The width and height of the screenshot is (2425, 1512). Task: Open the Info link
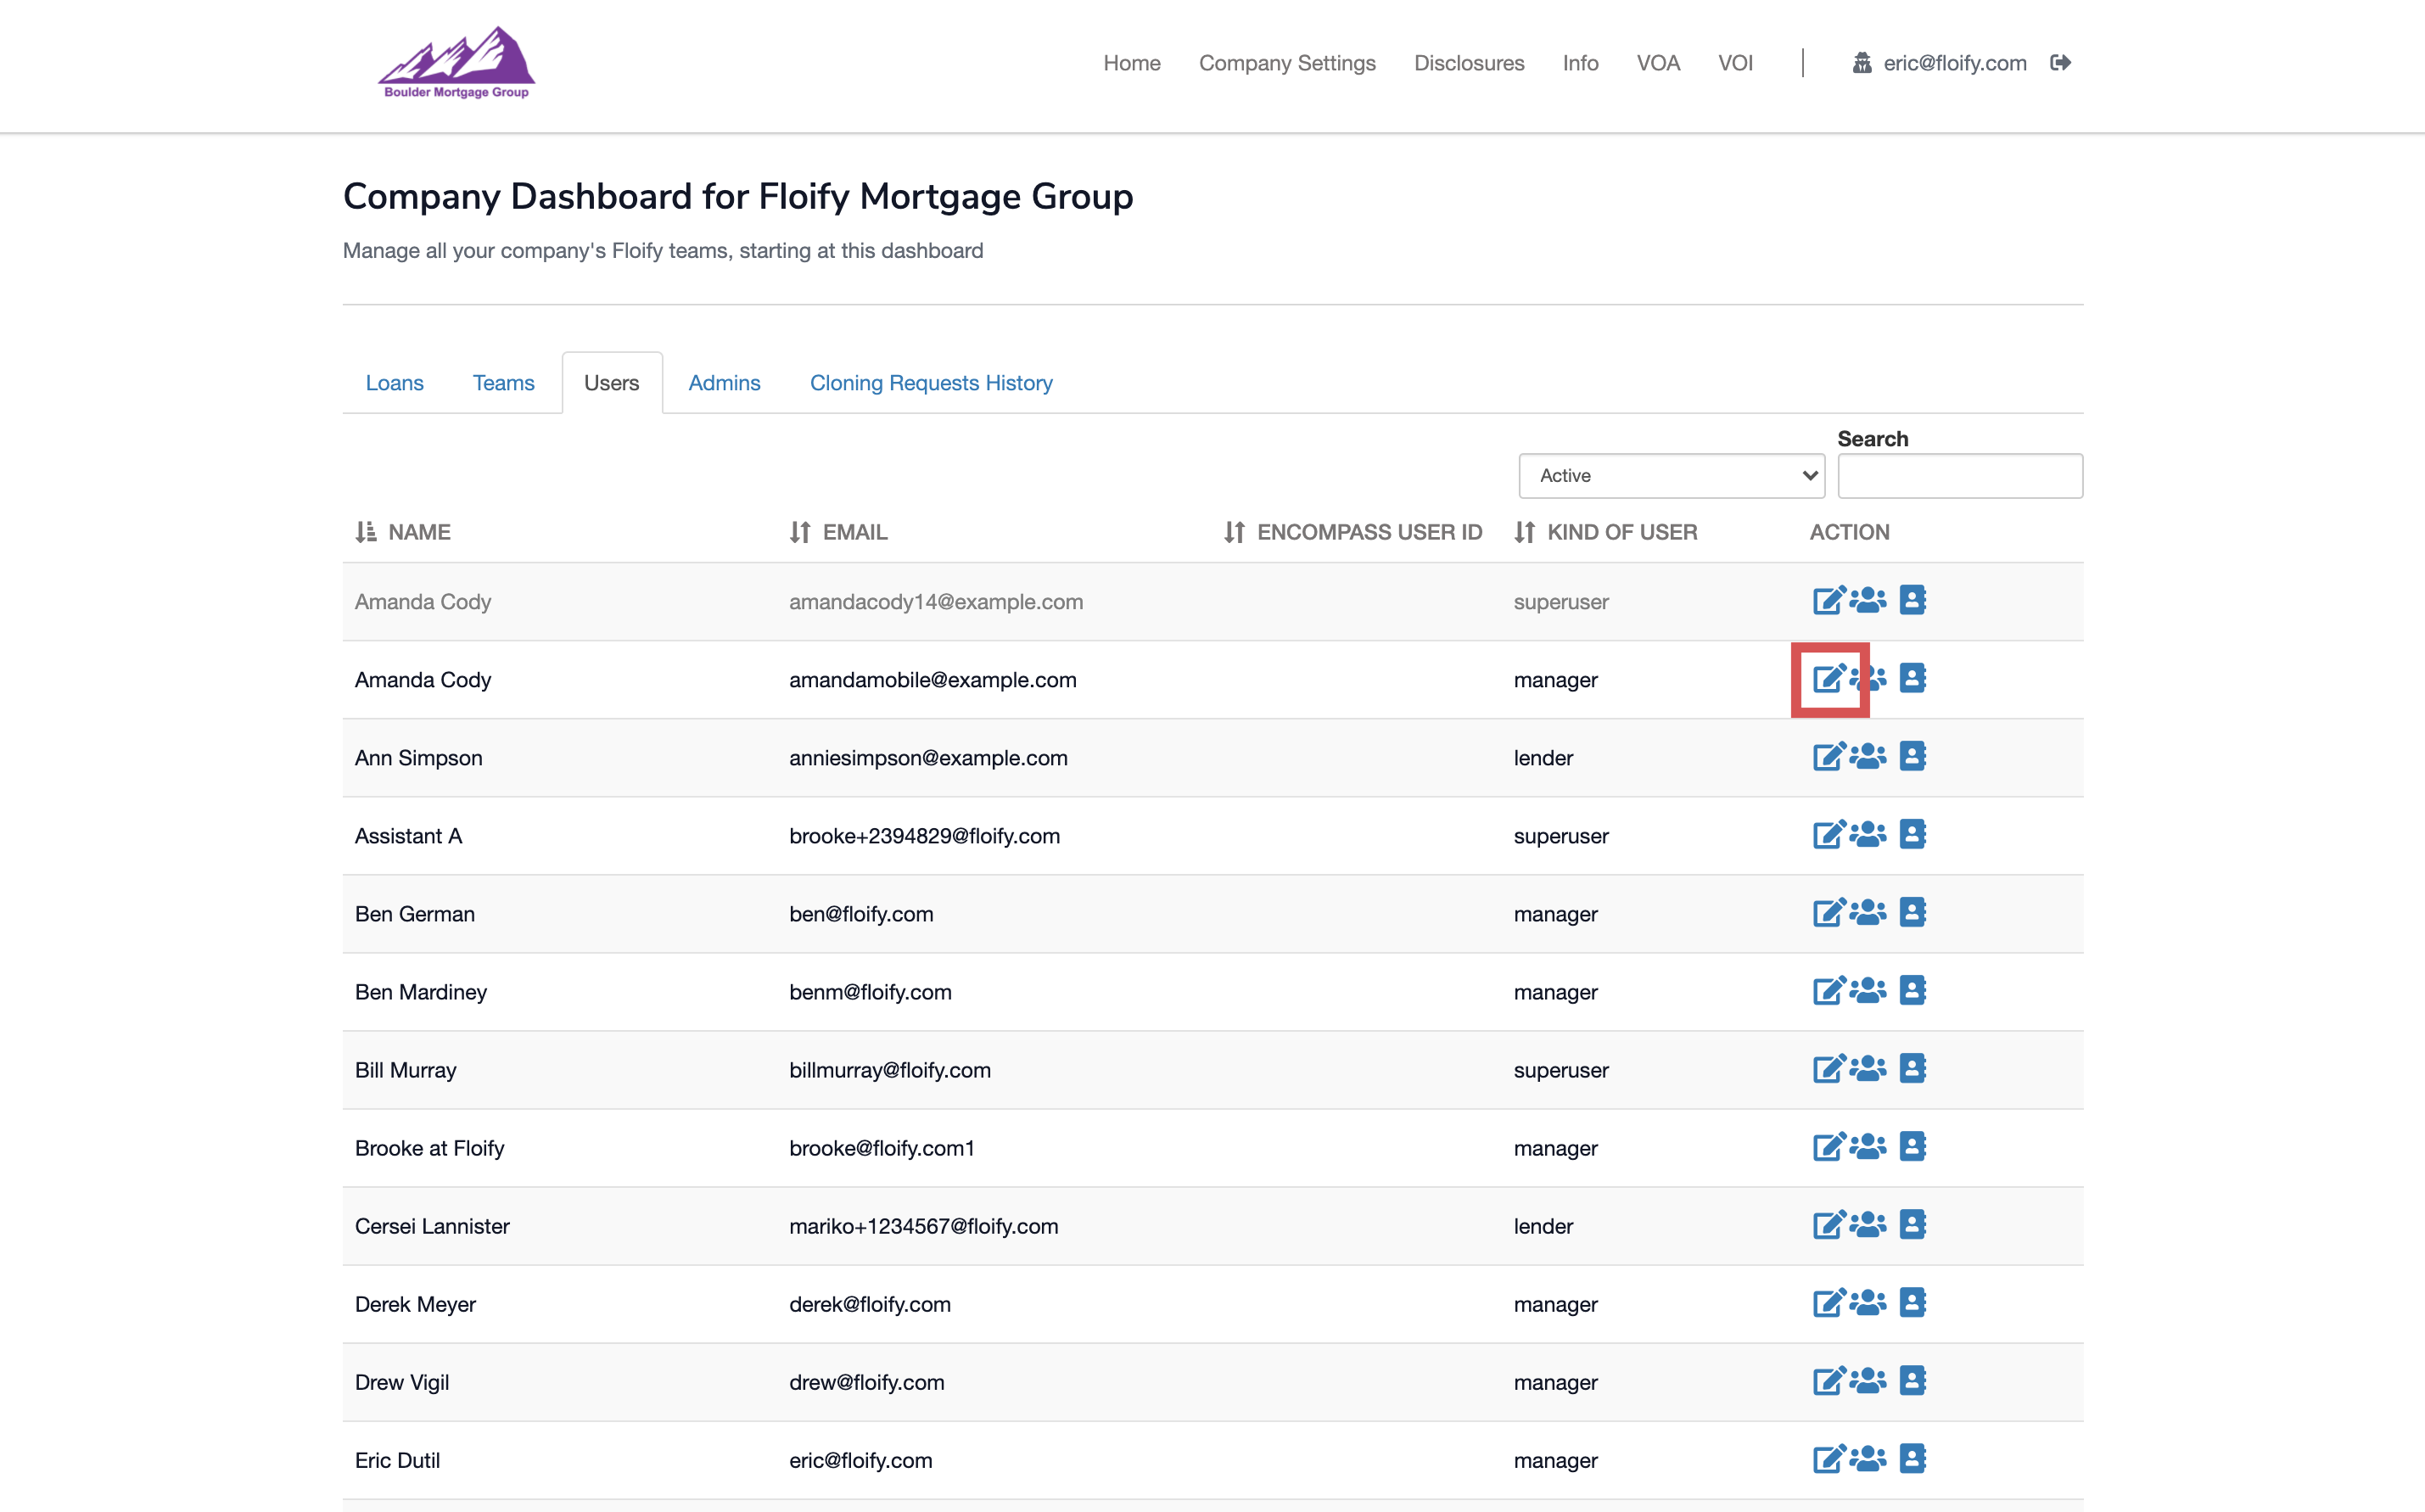[x=1580, y=63]
